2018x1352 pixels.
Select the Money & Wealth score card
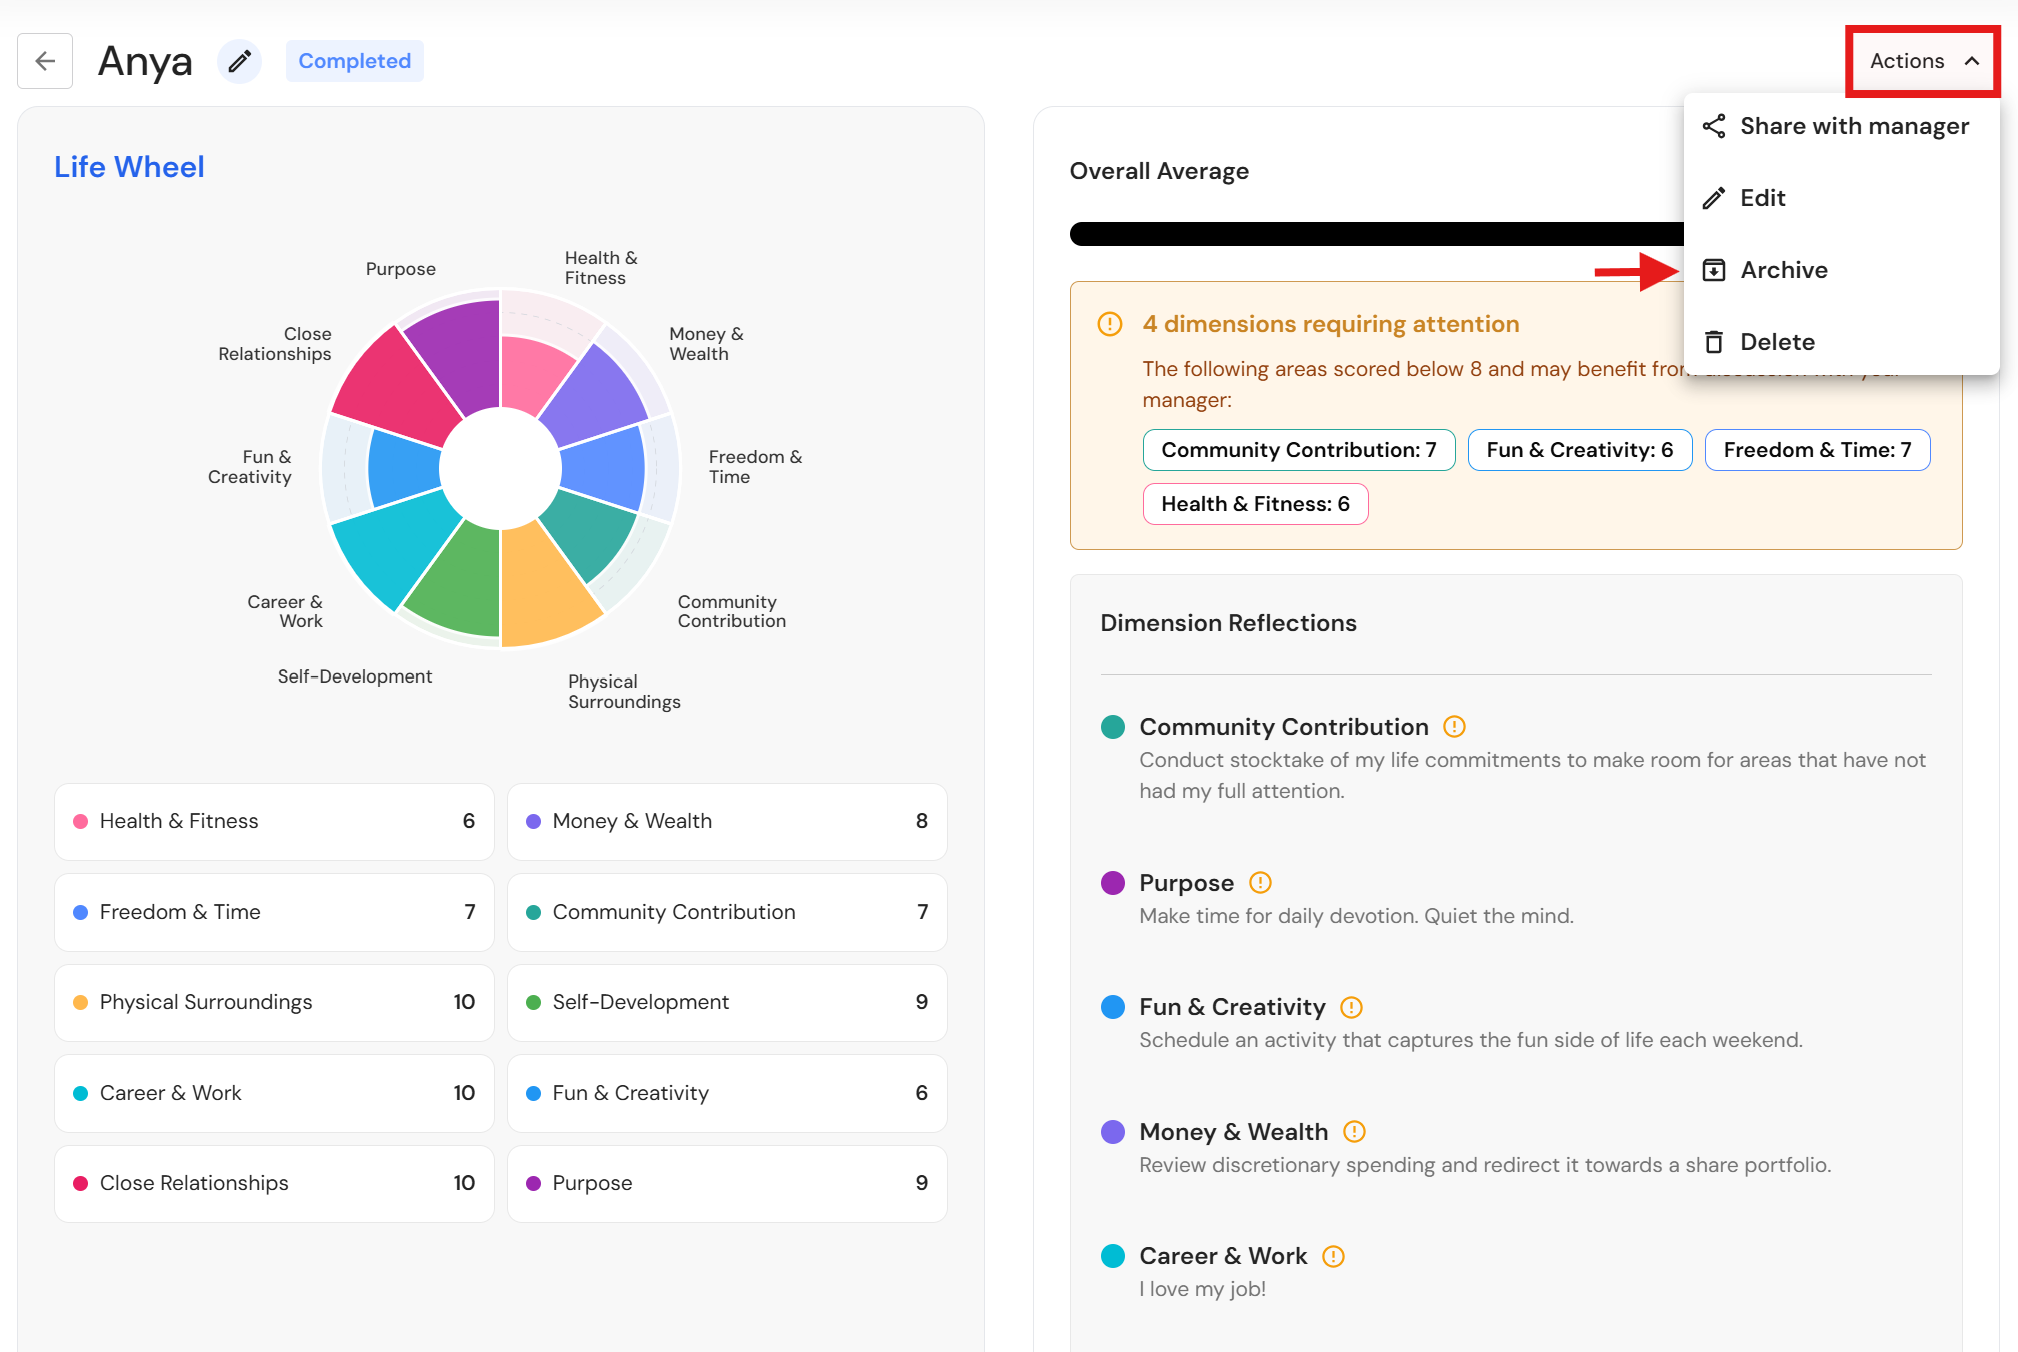pyautogui.click(x=727, y=821)
